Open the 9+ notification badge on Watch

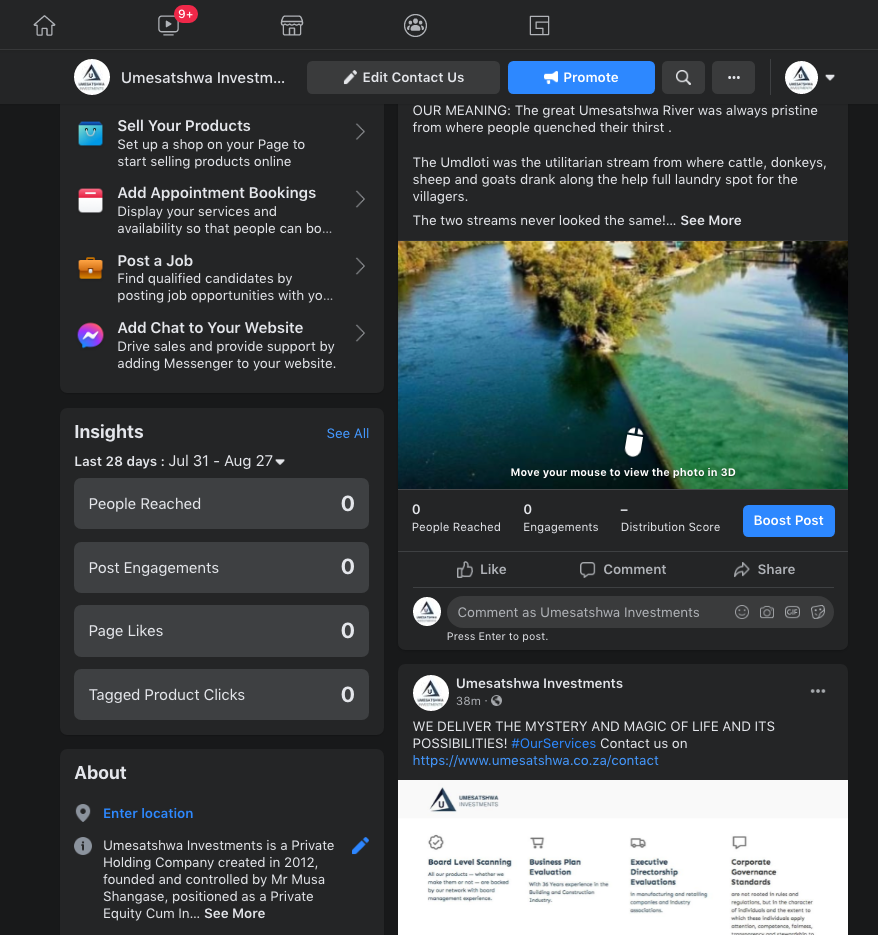[186, 14]
